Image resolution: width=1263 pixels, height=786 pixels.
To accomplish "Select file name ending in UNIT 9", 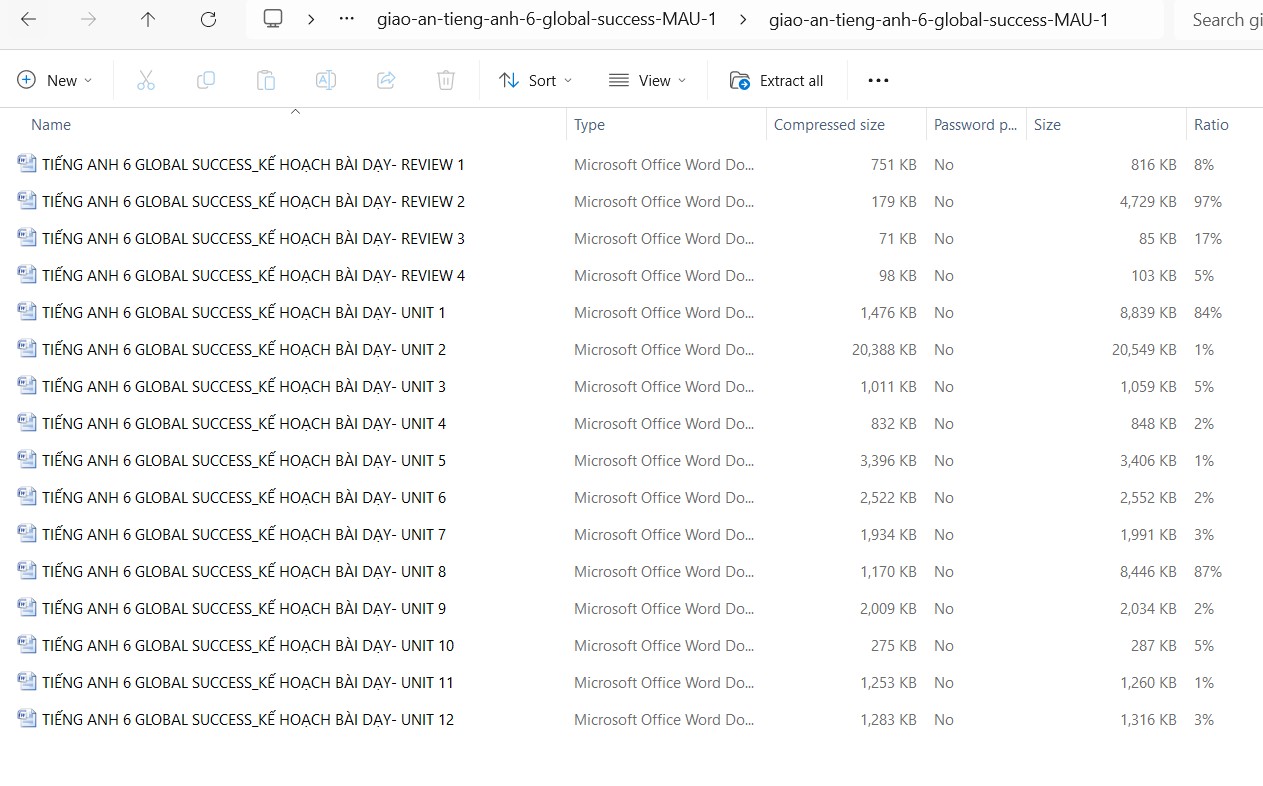I will click(244, 608).
